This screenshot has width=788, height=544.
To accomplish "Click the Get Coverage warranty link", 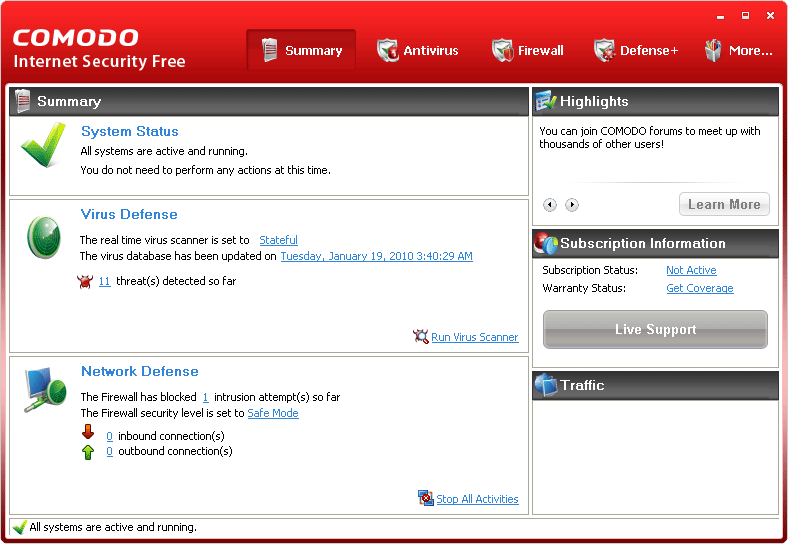I will pyautogui.click(x=700, y=288).
